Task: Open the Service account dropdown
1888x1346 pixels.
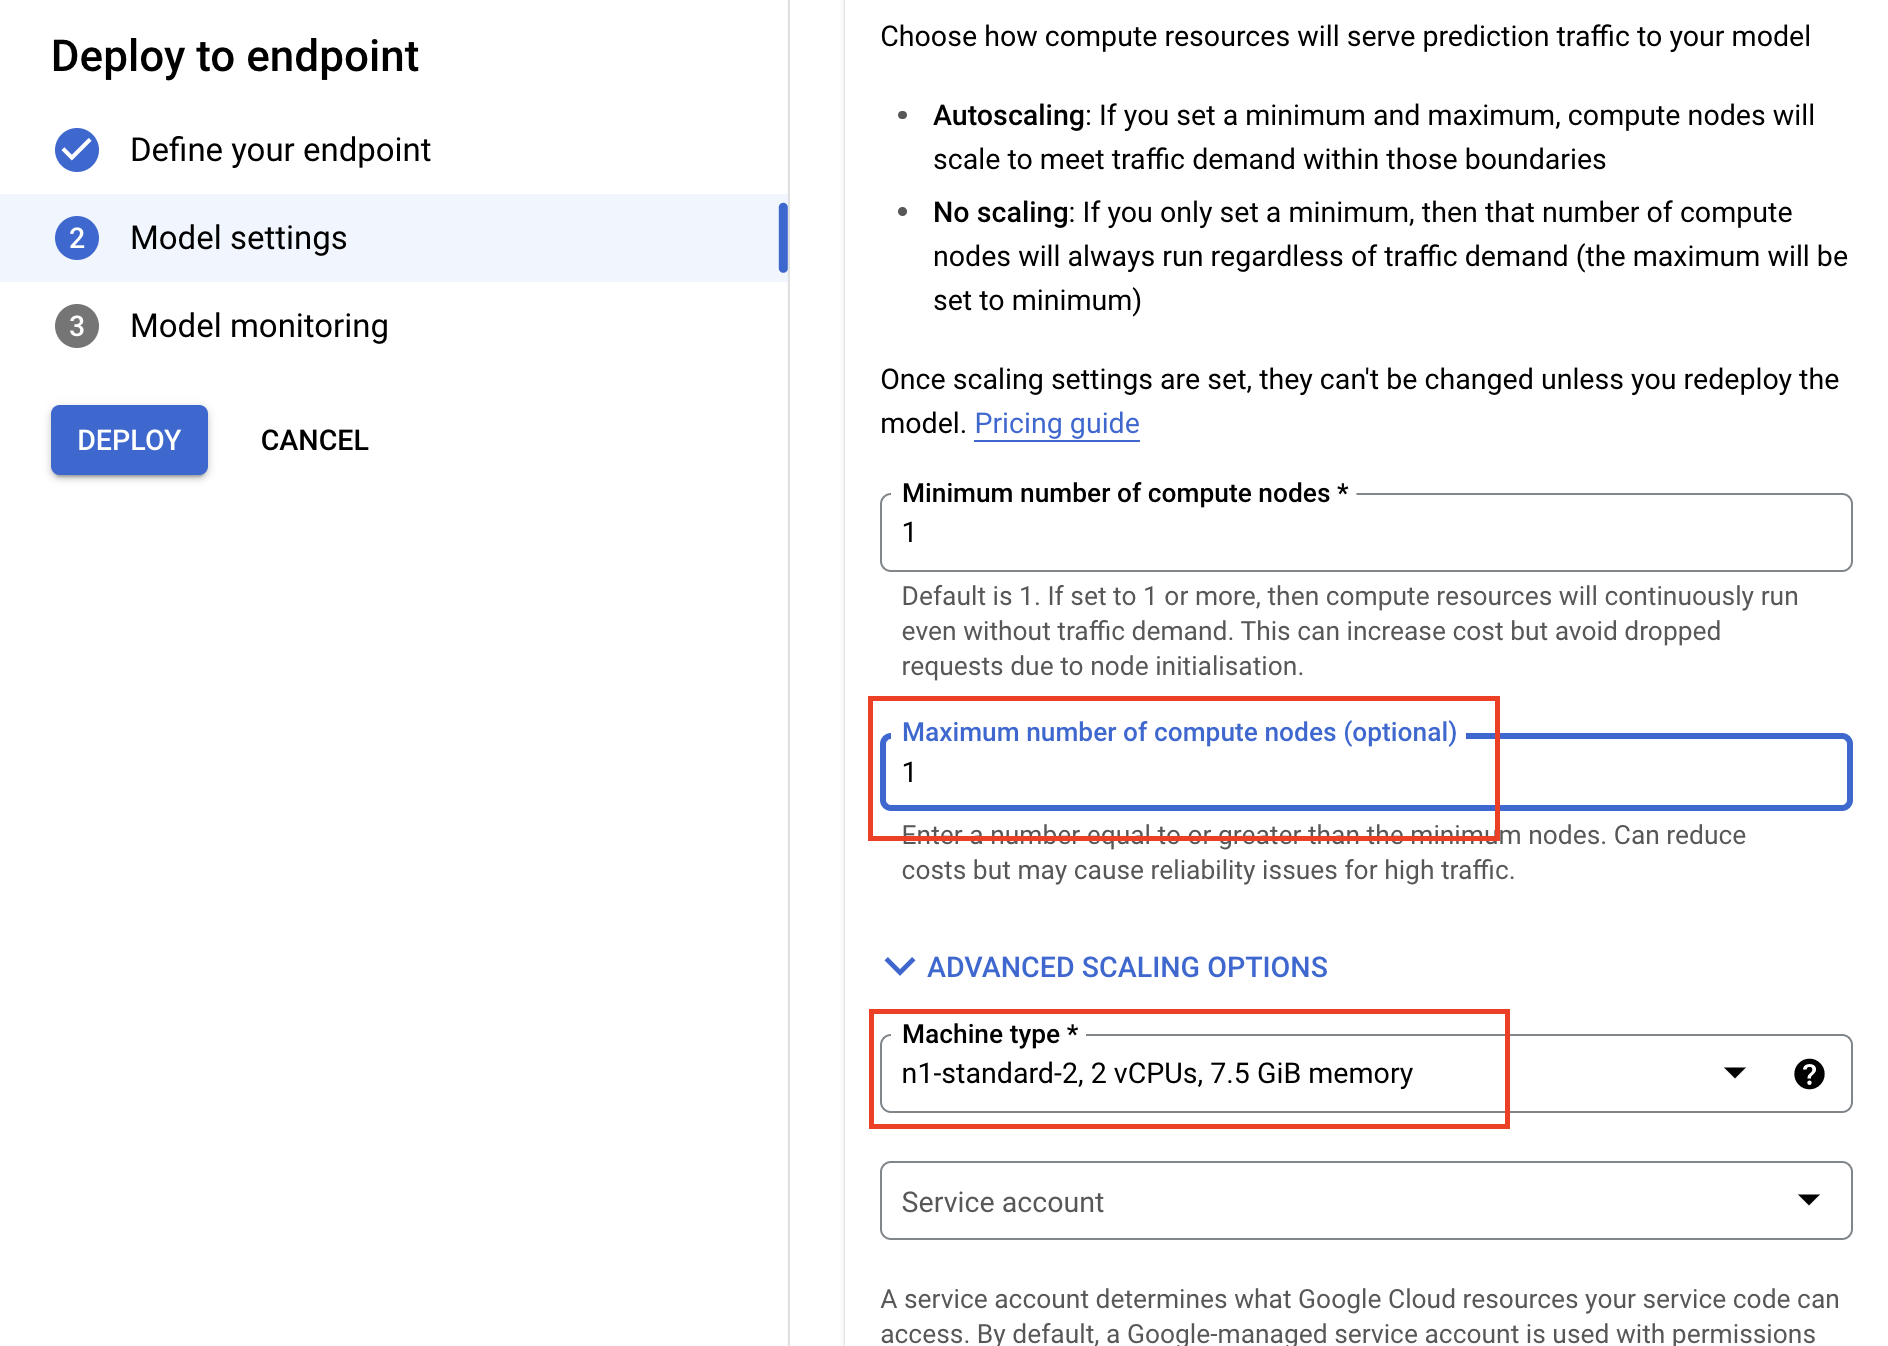Action: [x=1807, y=1201]
